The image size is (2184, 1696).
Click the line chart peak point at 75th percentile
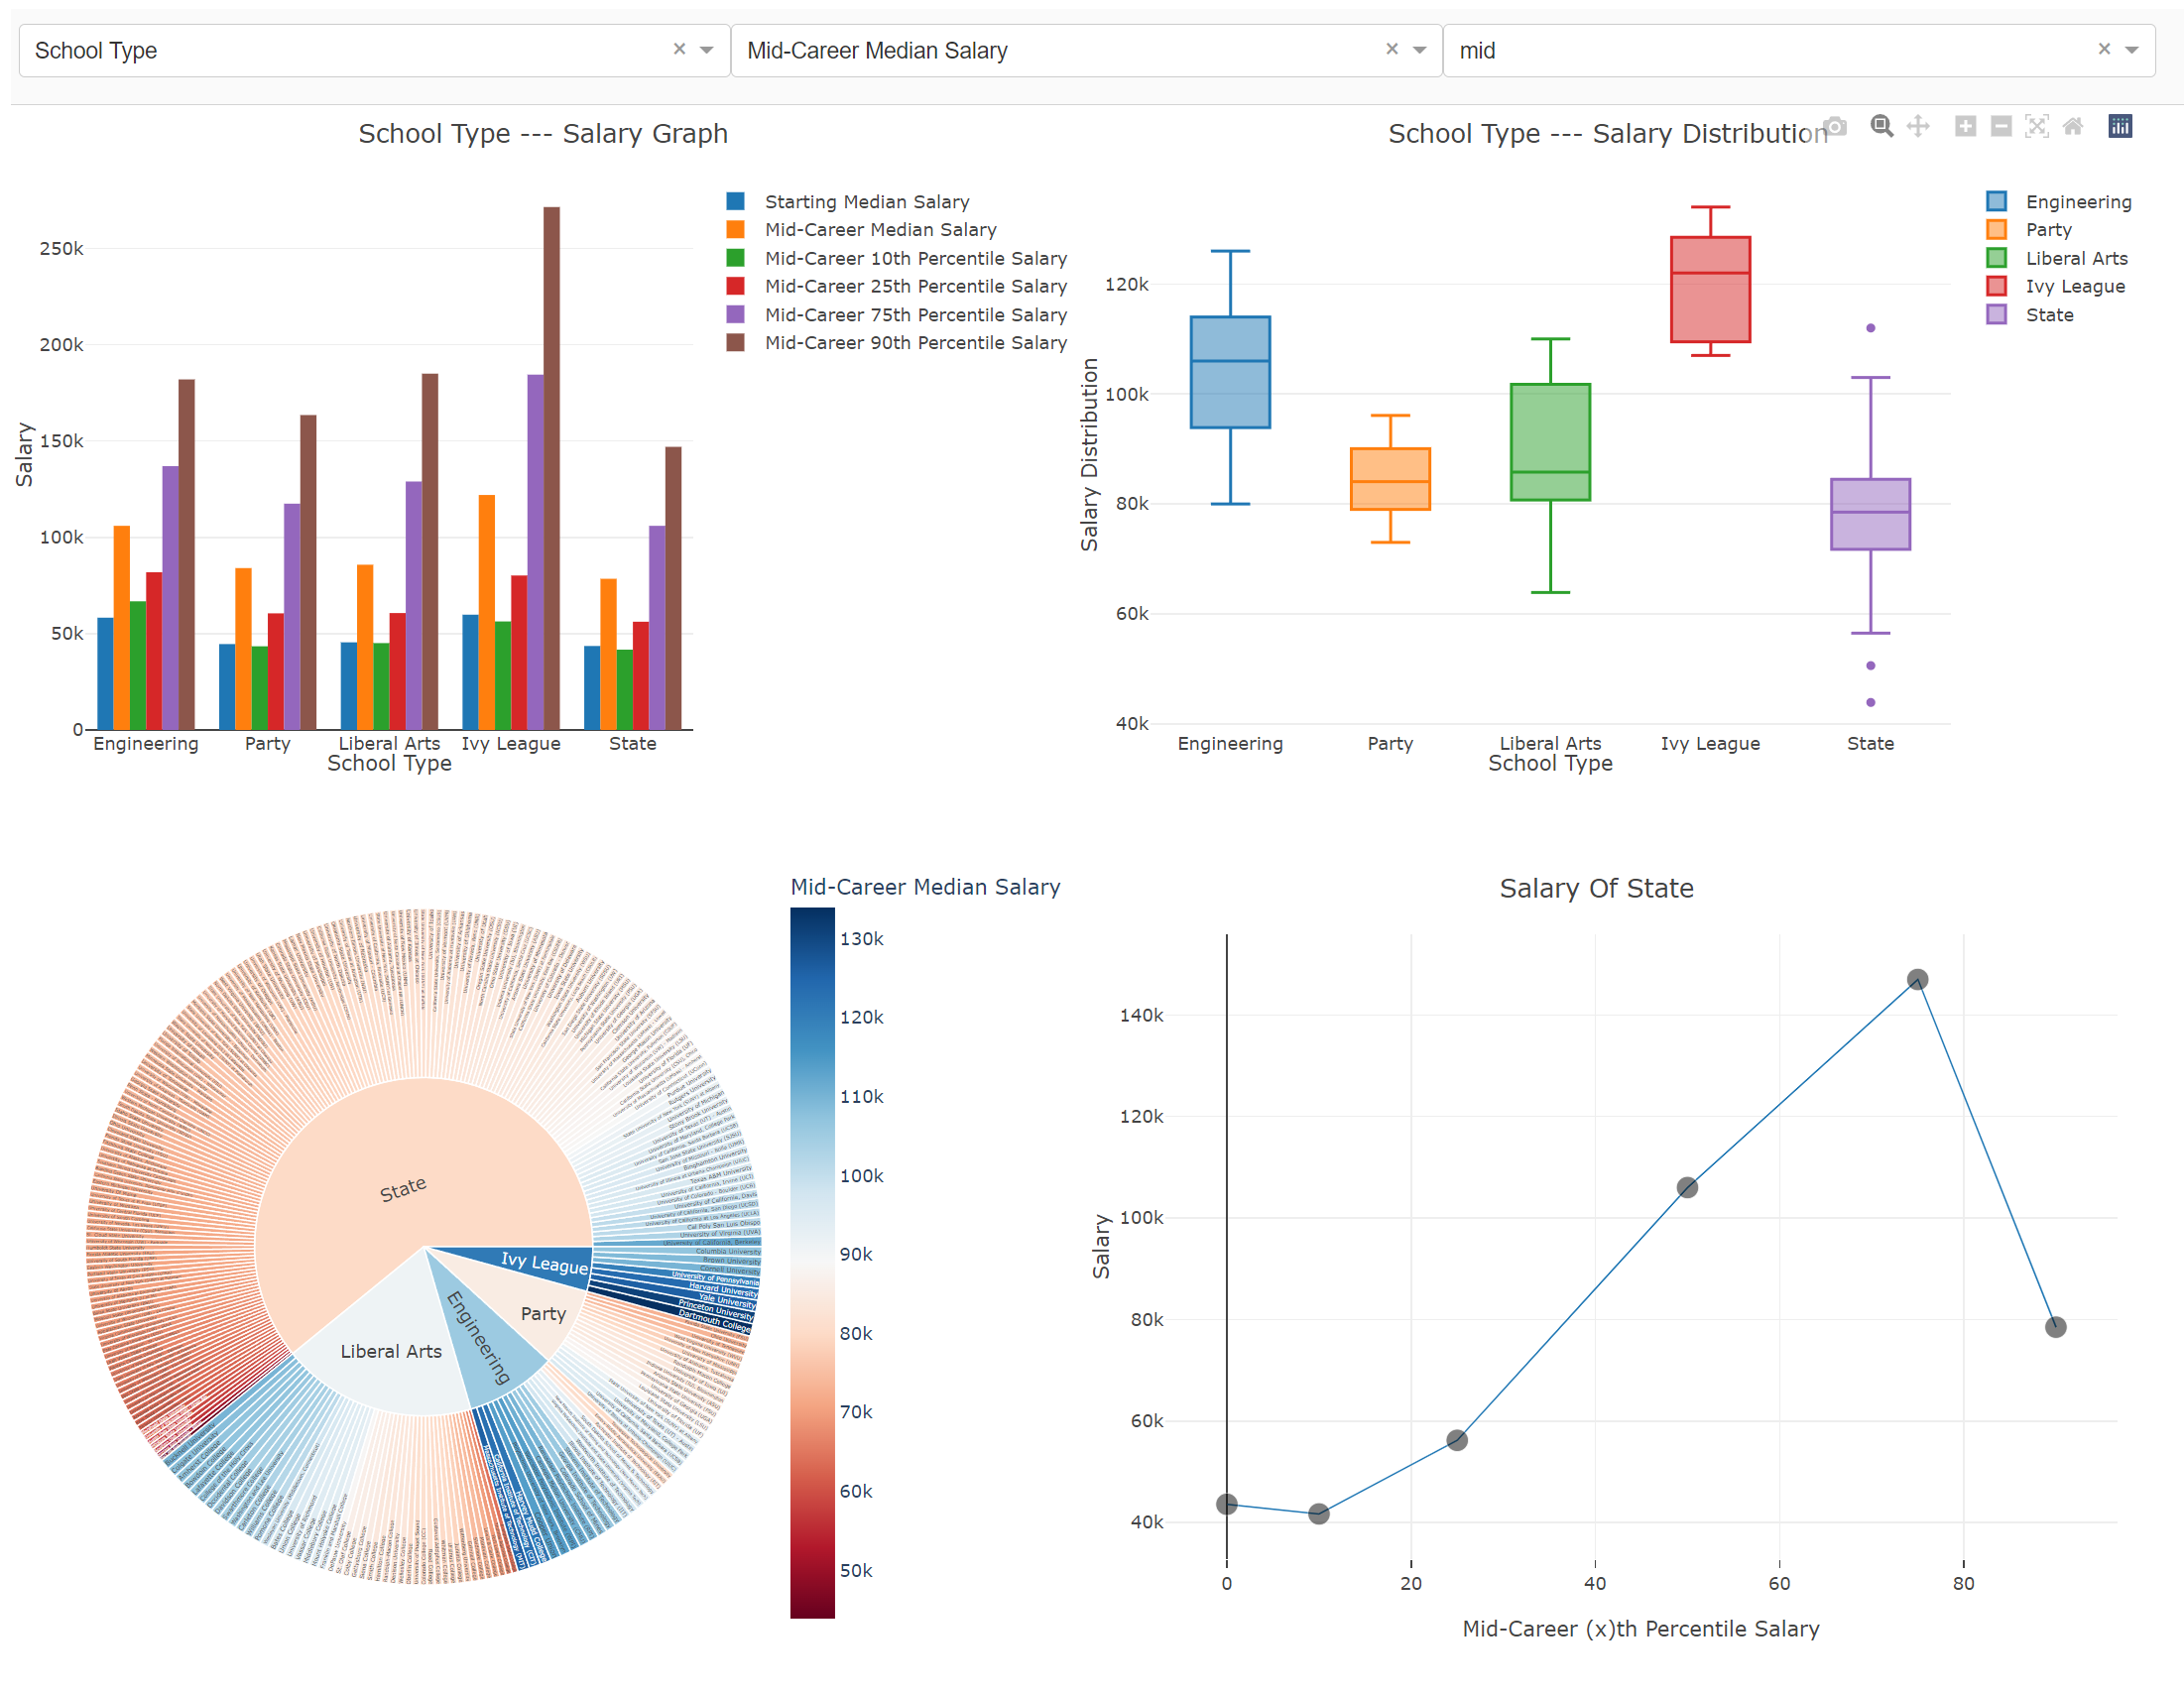[x=1917, y=979]
